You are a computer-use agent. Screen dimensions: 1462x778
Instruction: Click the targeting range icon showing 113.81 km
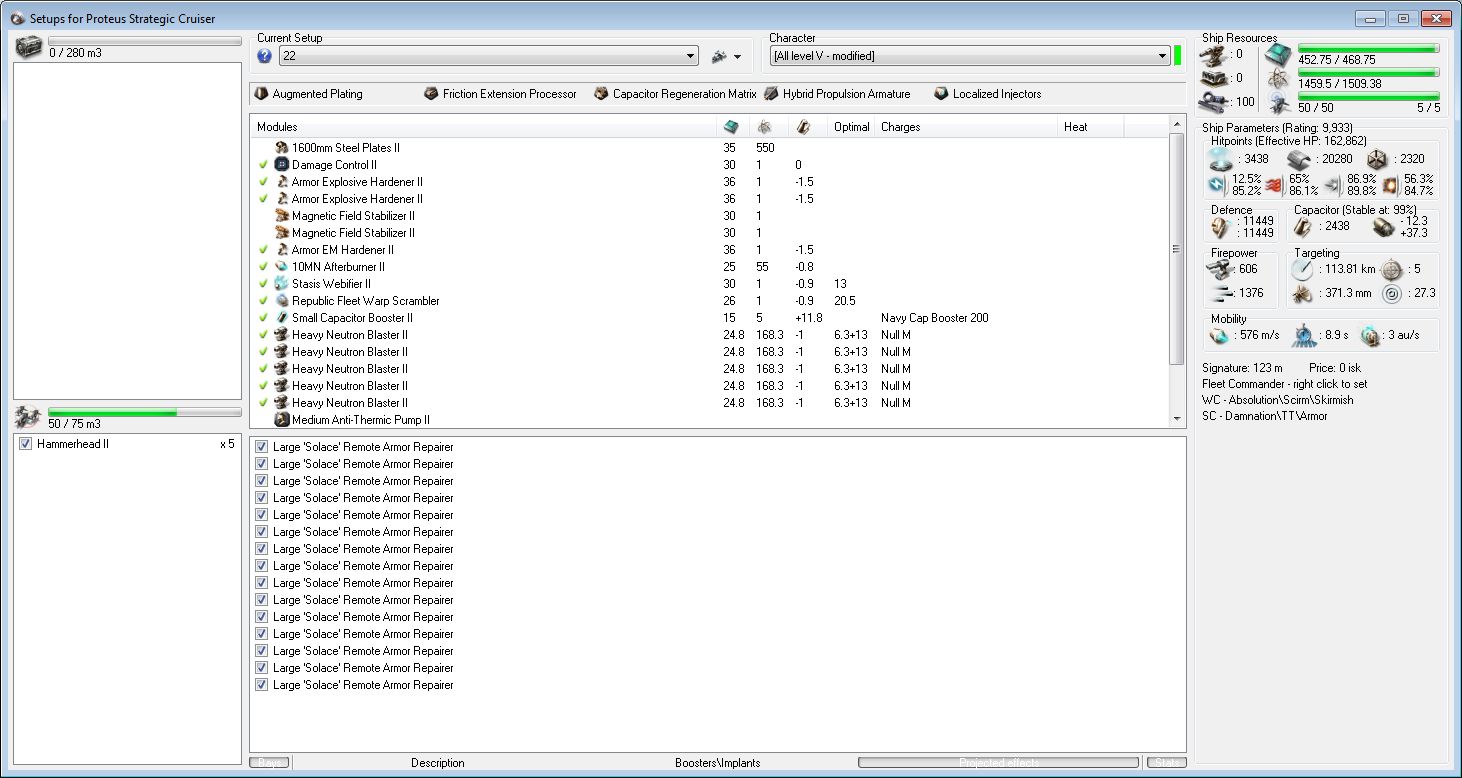click(1301, 269)
